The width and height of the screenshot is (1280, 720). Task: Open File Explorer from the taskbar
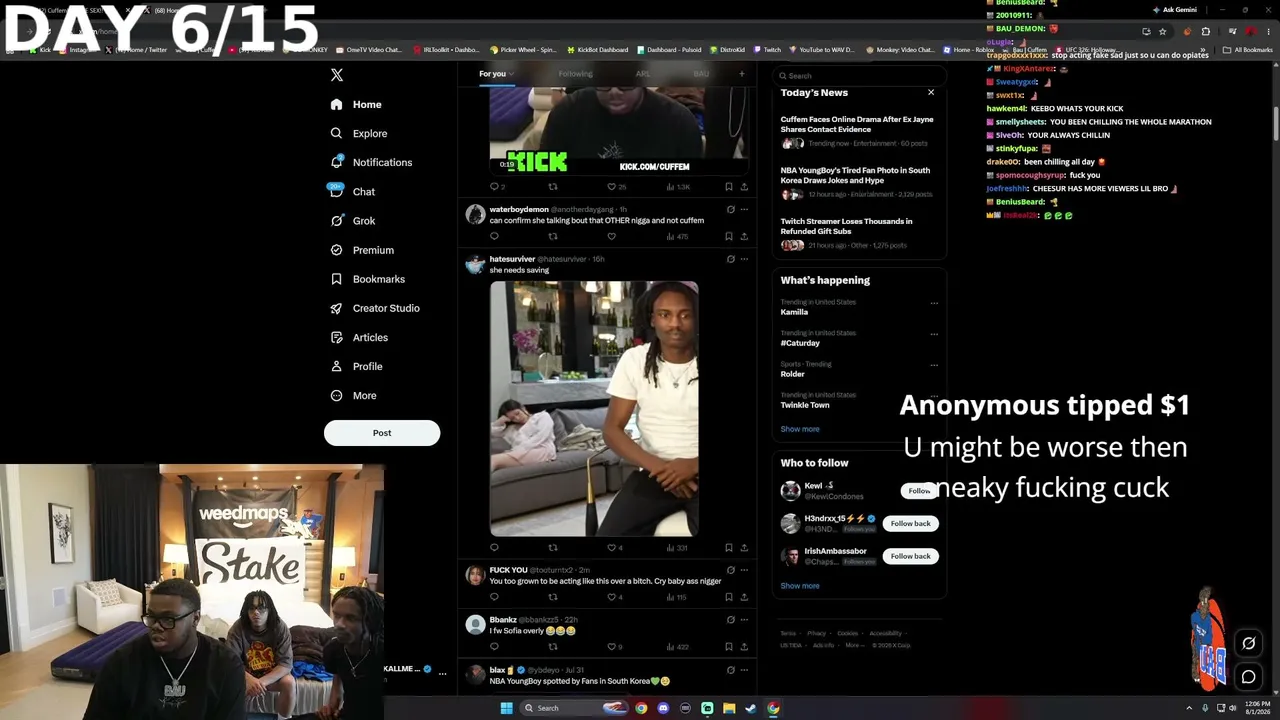(x=729, y=708)
